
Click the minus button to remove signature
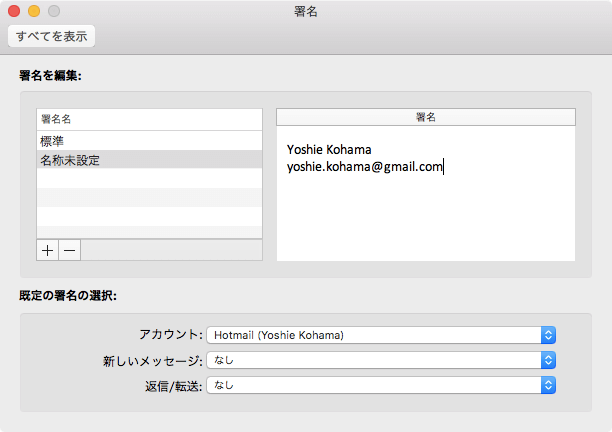(x=70, y=250)
